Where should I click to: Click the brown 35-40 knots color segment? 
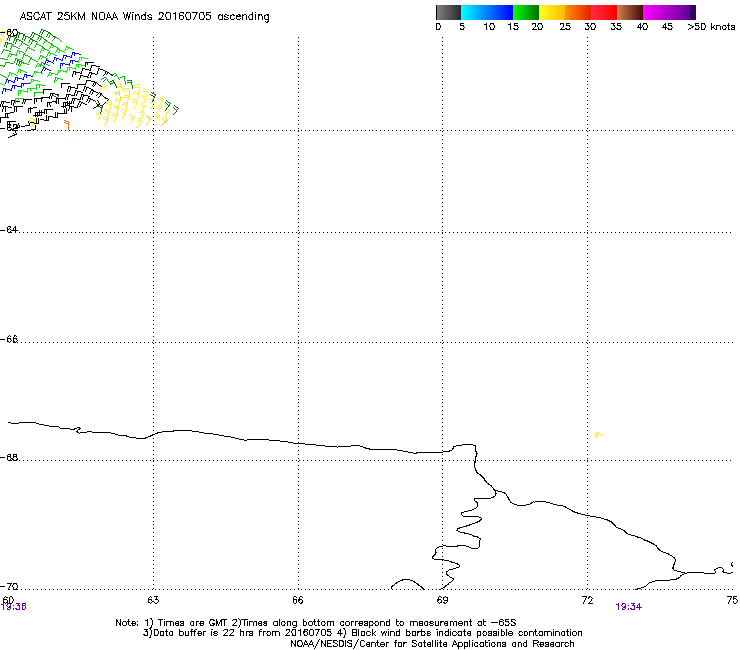[x=630, y=12]
